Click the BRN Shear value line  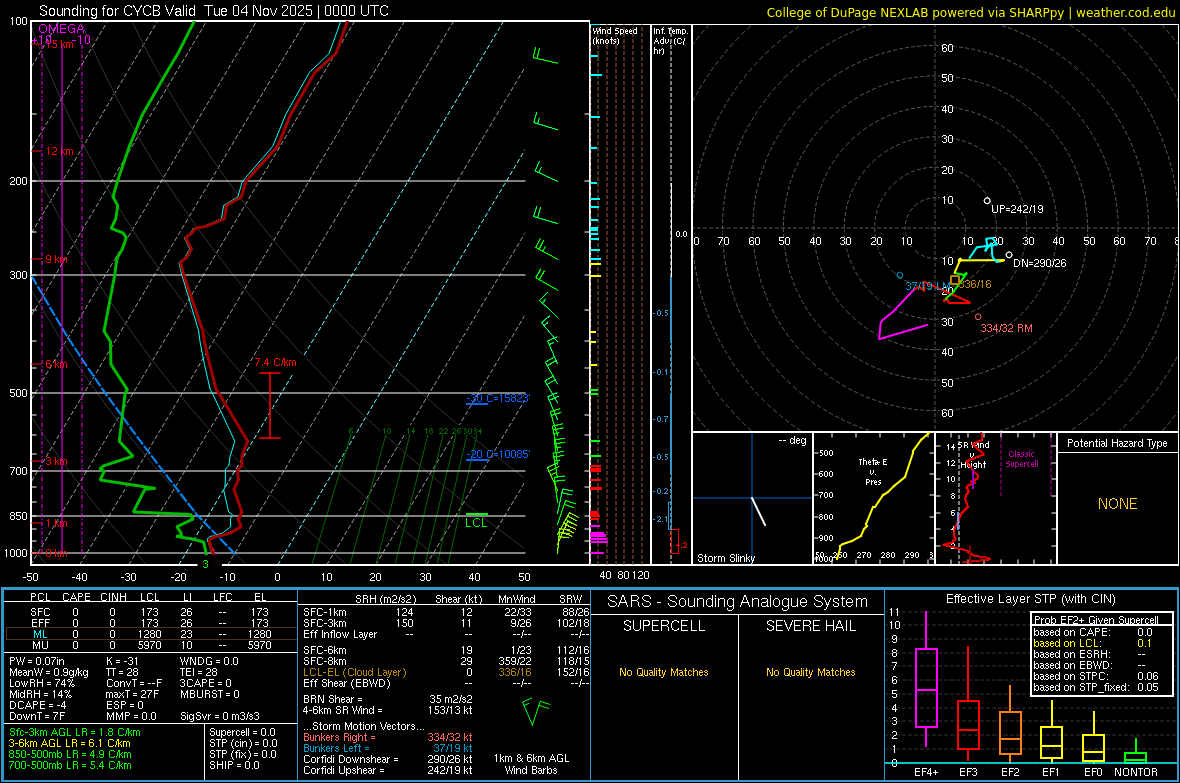coord(388,699)
